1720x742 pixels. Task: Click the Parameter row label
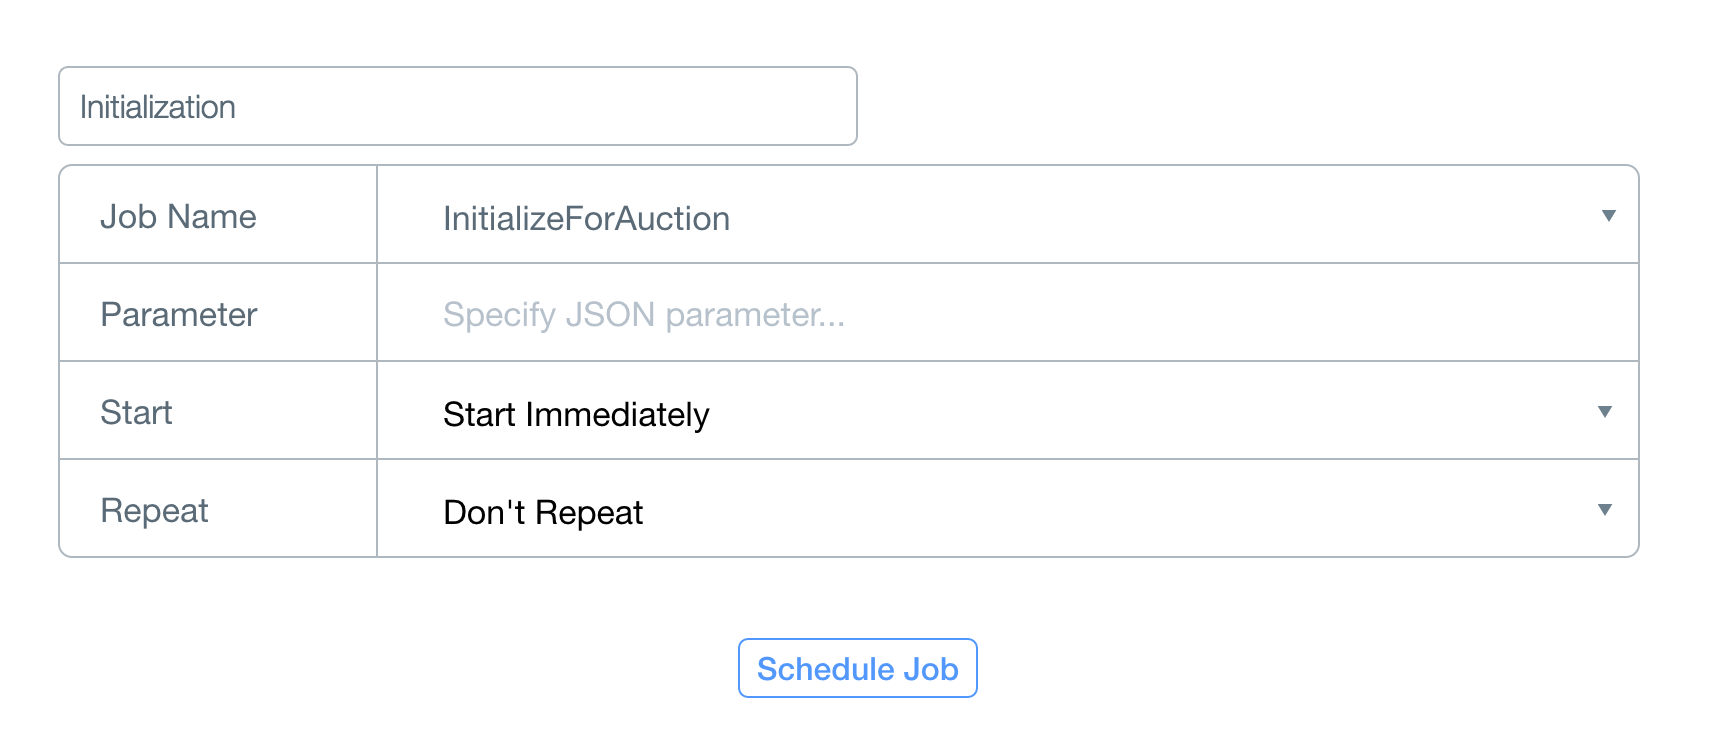pos(179,314)
